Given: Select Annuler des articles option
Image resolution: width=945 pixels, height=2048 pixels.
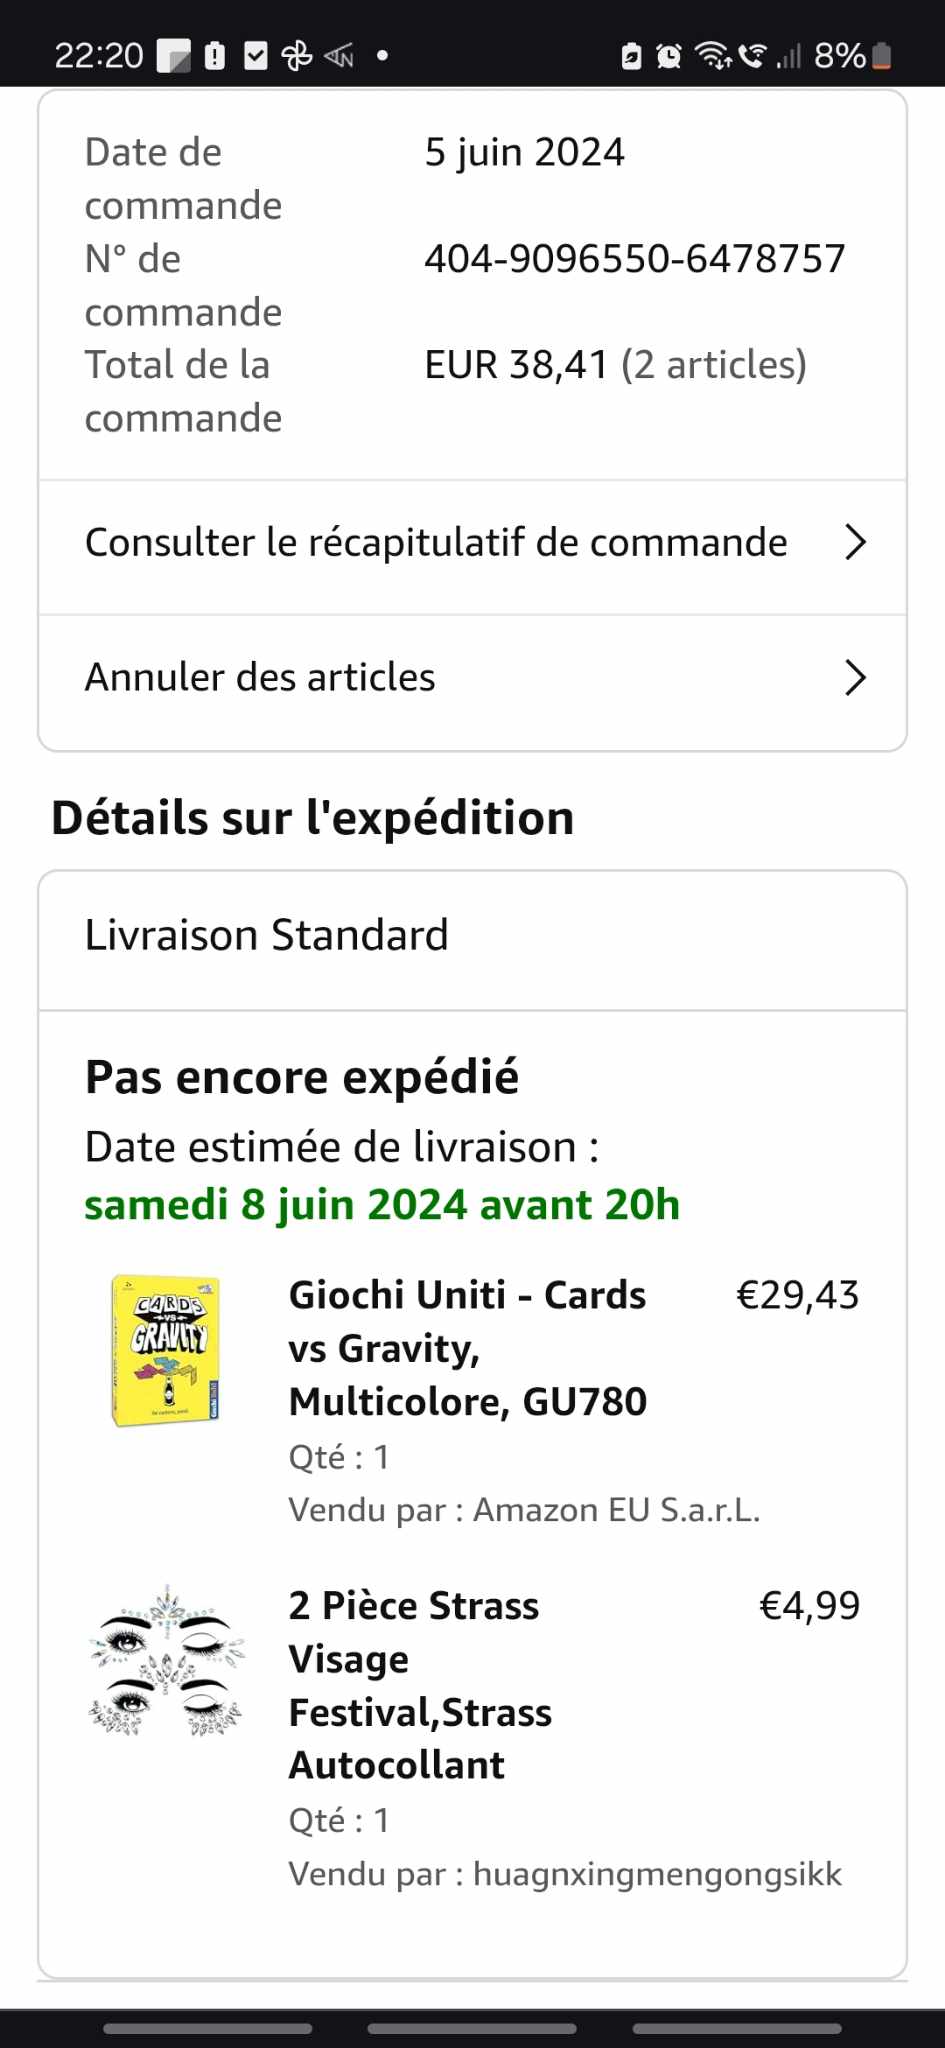Looking at the screenshot, I should pos(260,678).
